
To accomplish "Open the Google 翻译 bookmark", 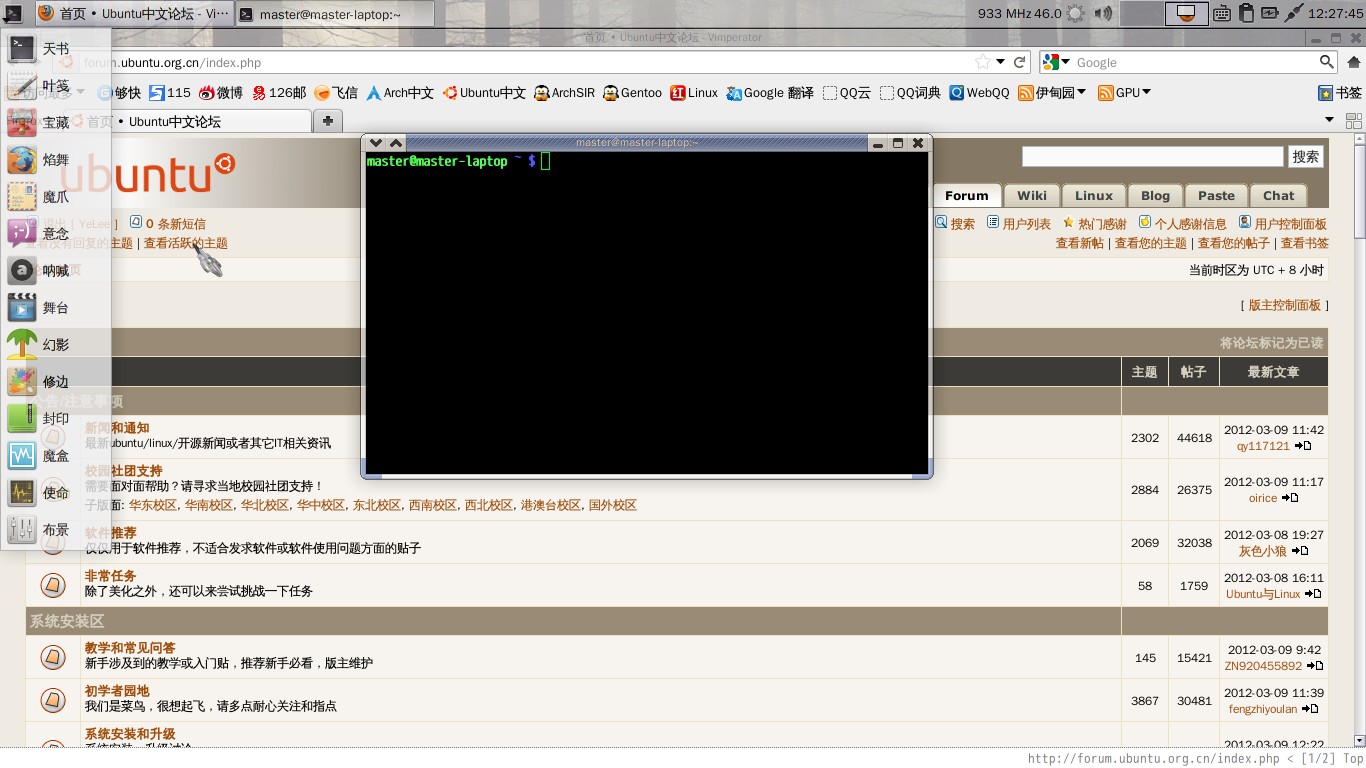I will tap(770, 92).
